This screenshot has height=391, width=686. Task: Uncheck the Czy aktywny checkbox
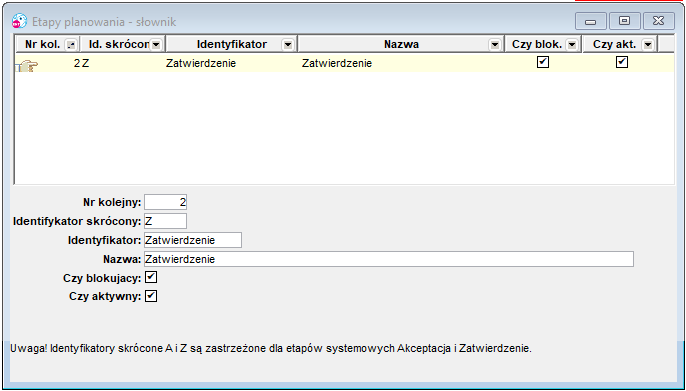click(151, 296)
